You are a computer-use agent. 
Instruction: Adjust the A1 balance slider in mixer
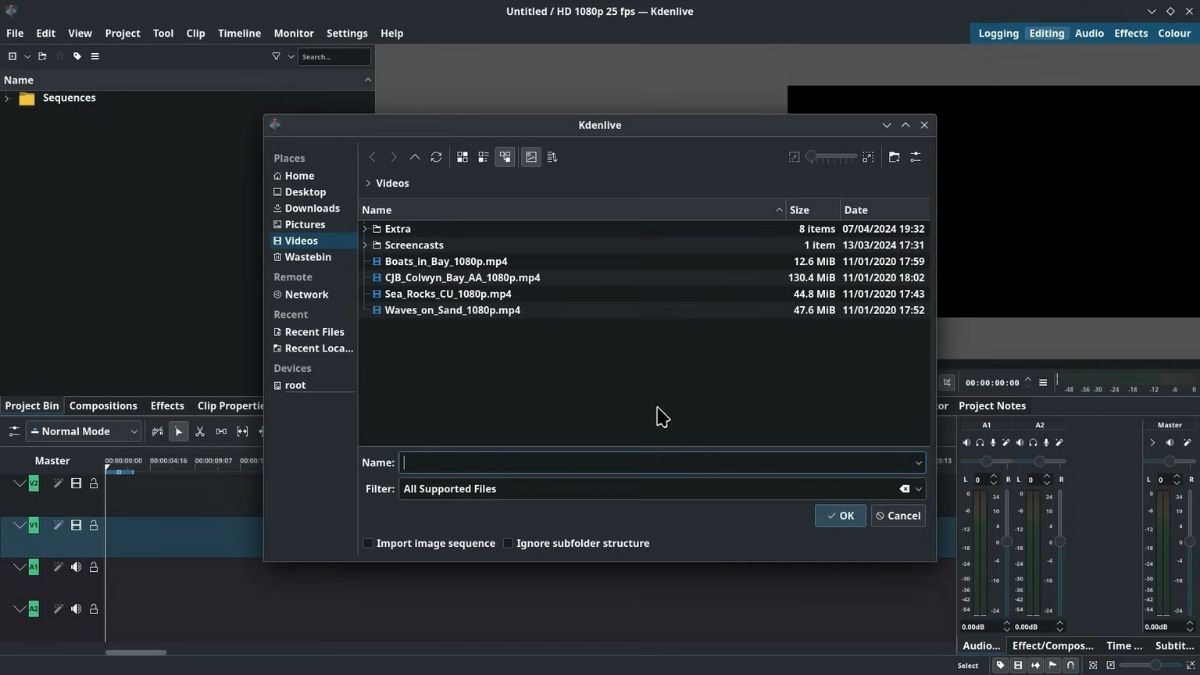click(x=987, y=461)
